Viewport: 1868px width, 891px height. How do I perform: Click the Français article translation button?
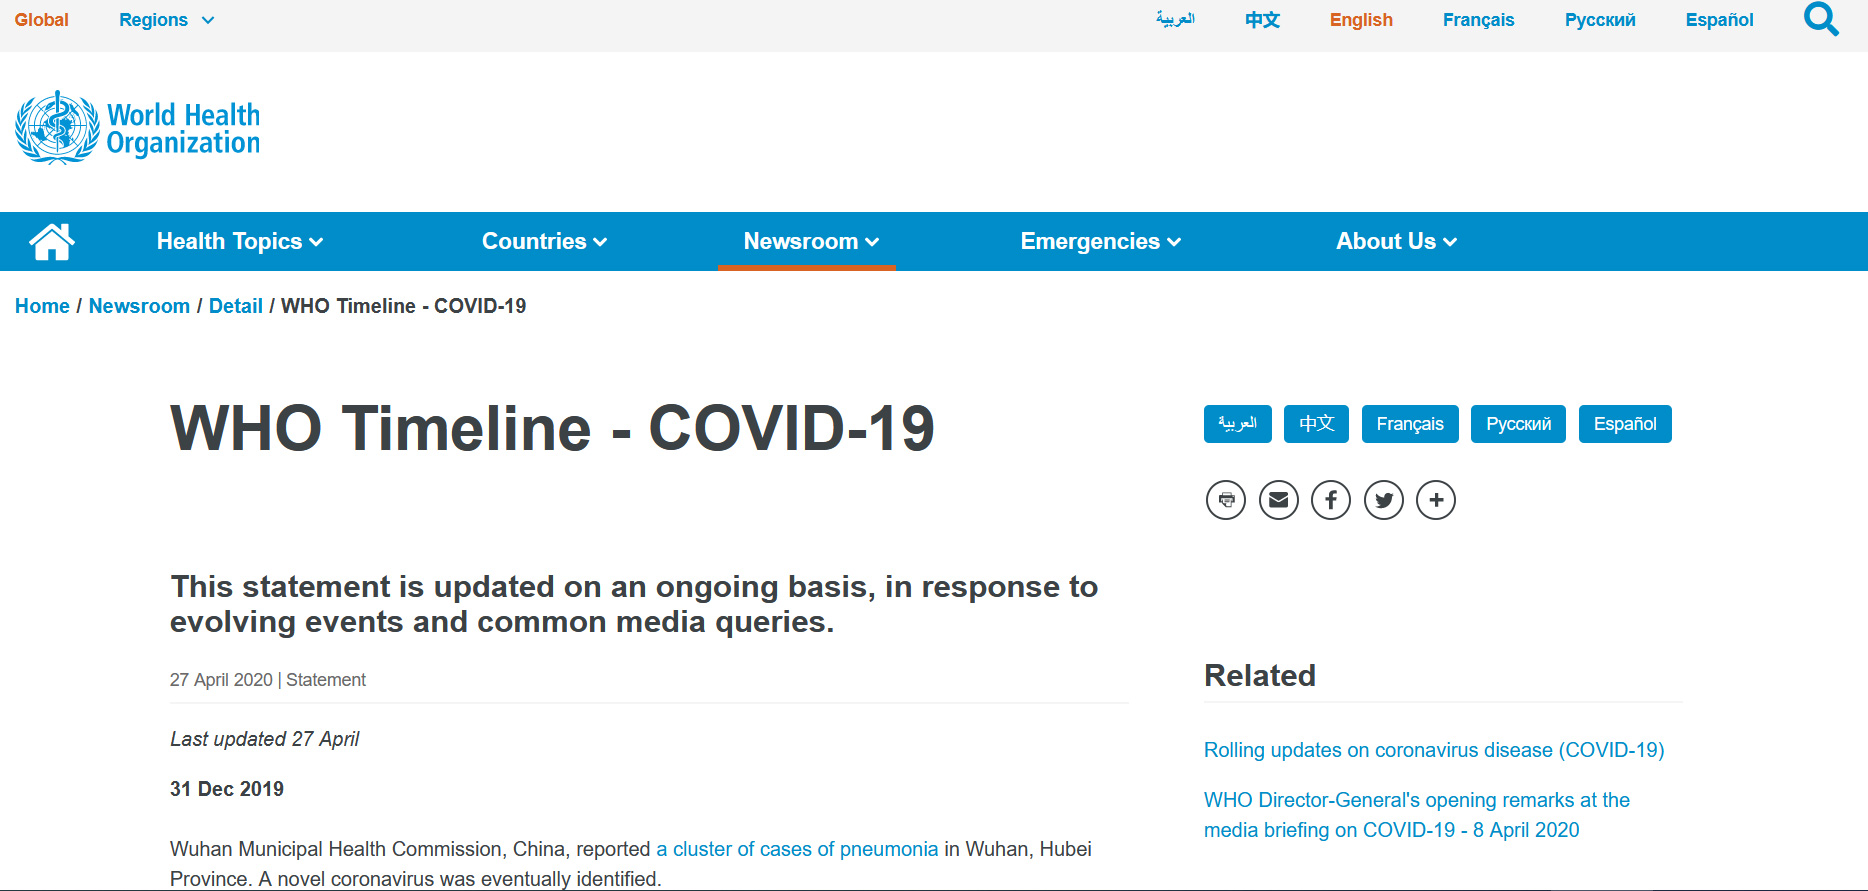click(1410, 424)
